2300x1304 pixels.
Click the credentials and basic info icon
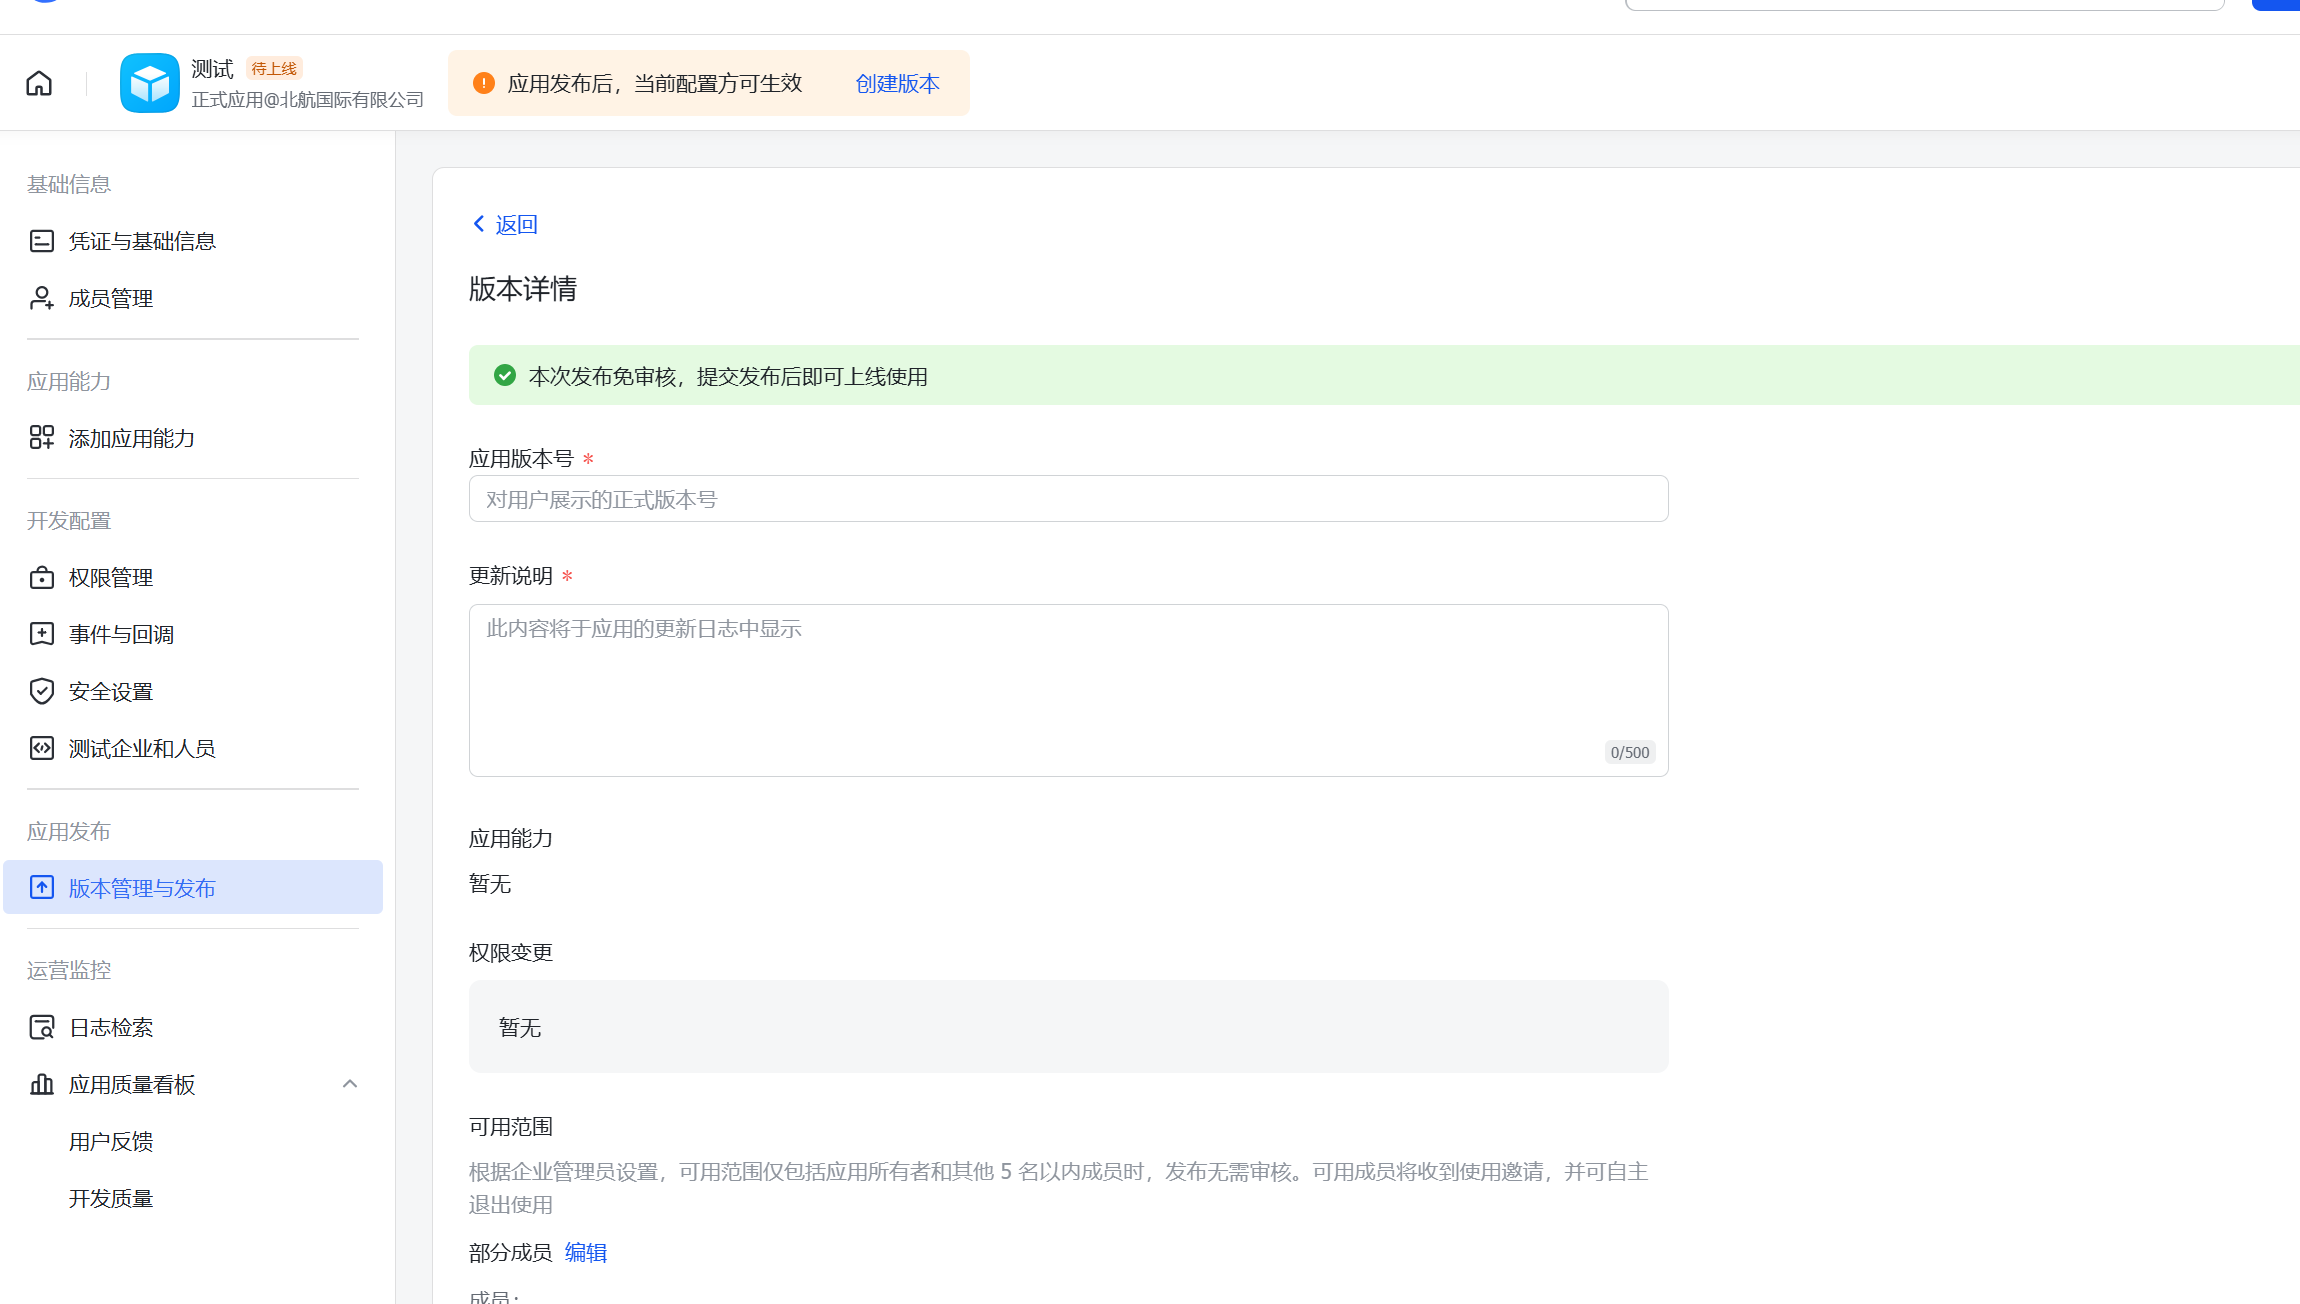[x=41, y=241]
